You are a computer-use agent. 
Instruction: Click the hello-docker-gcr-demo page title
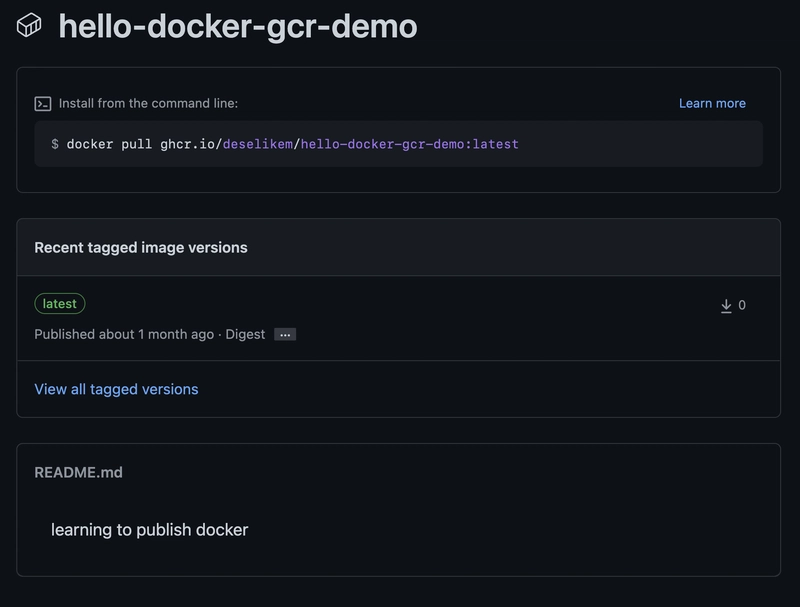[x=238, y=26]
